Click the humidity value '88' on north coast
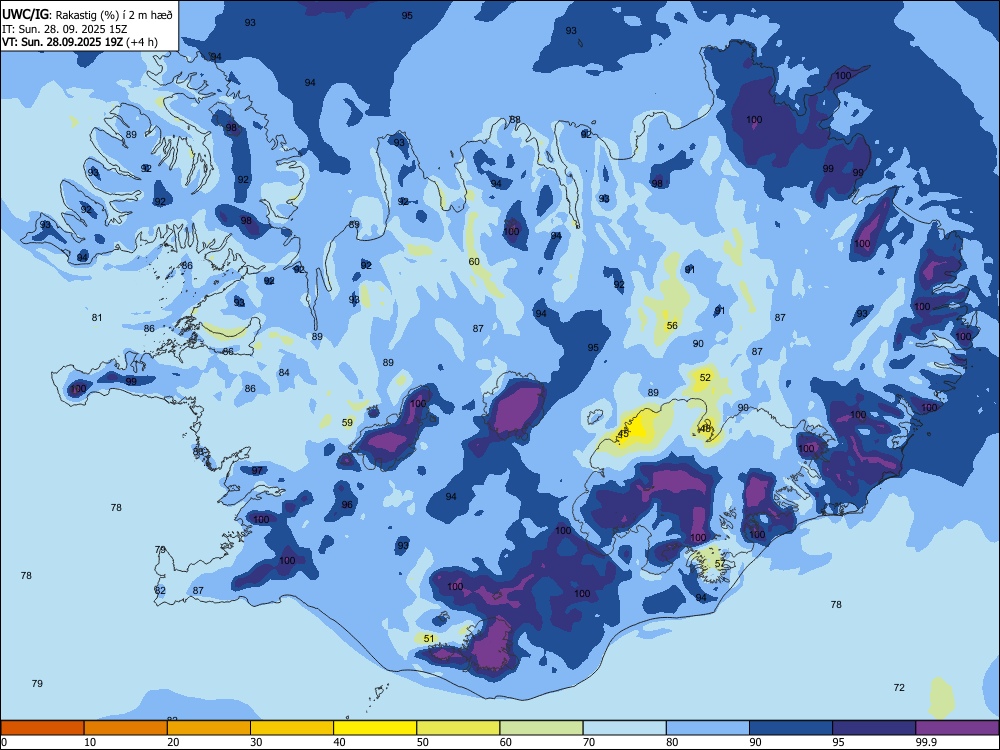This screenshot has height=750, width=1000. pos(515,119)
